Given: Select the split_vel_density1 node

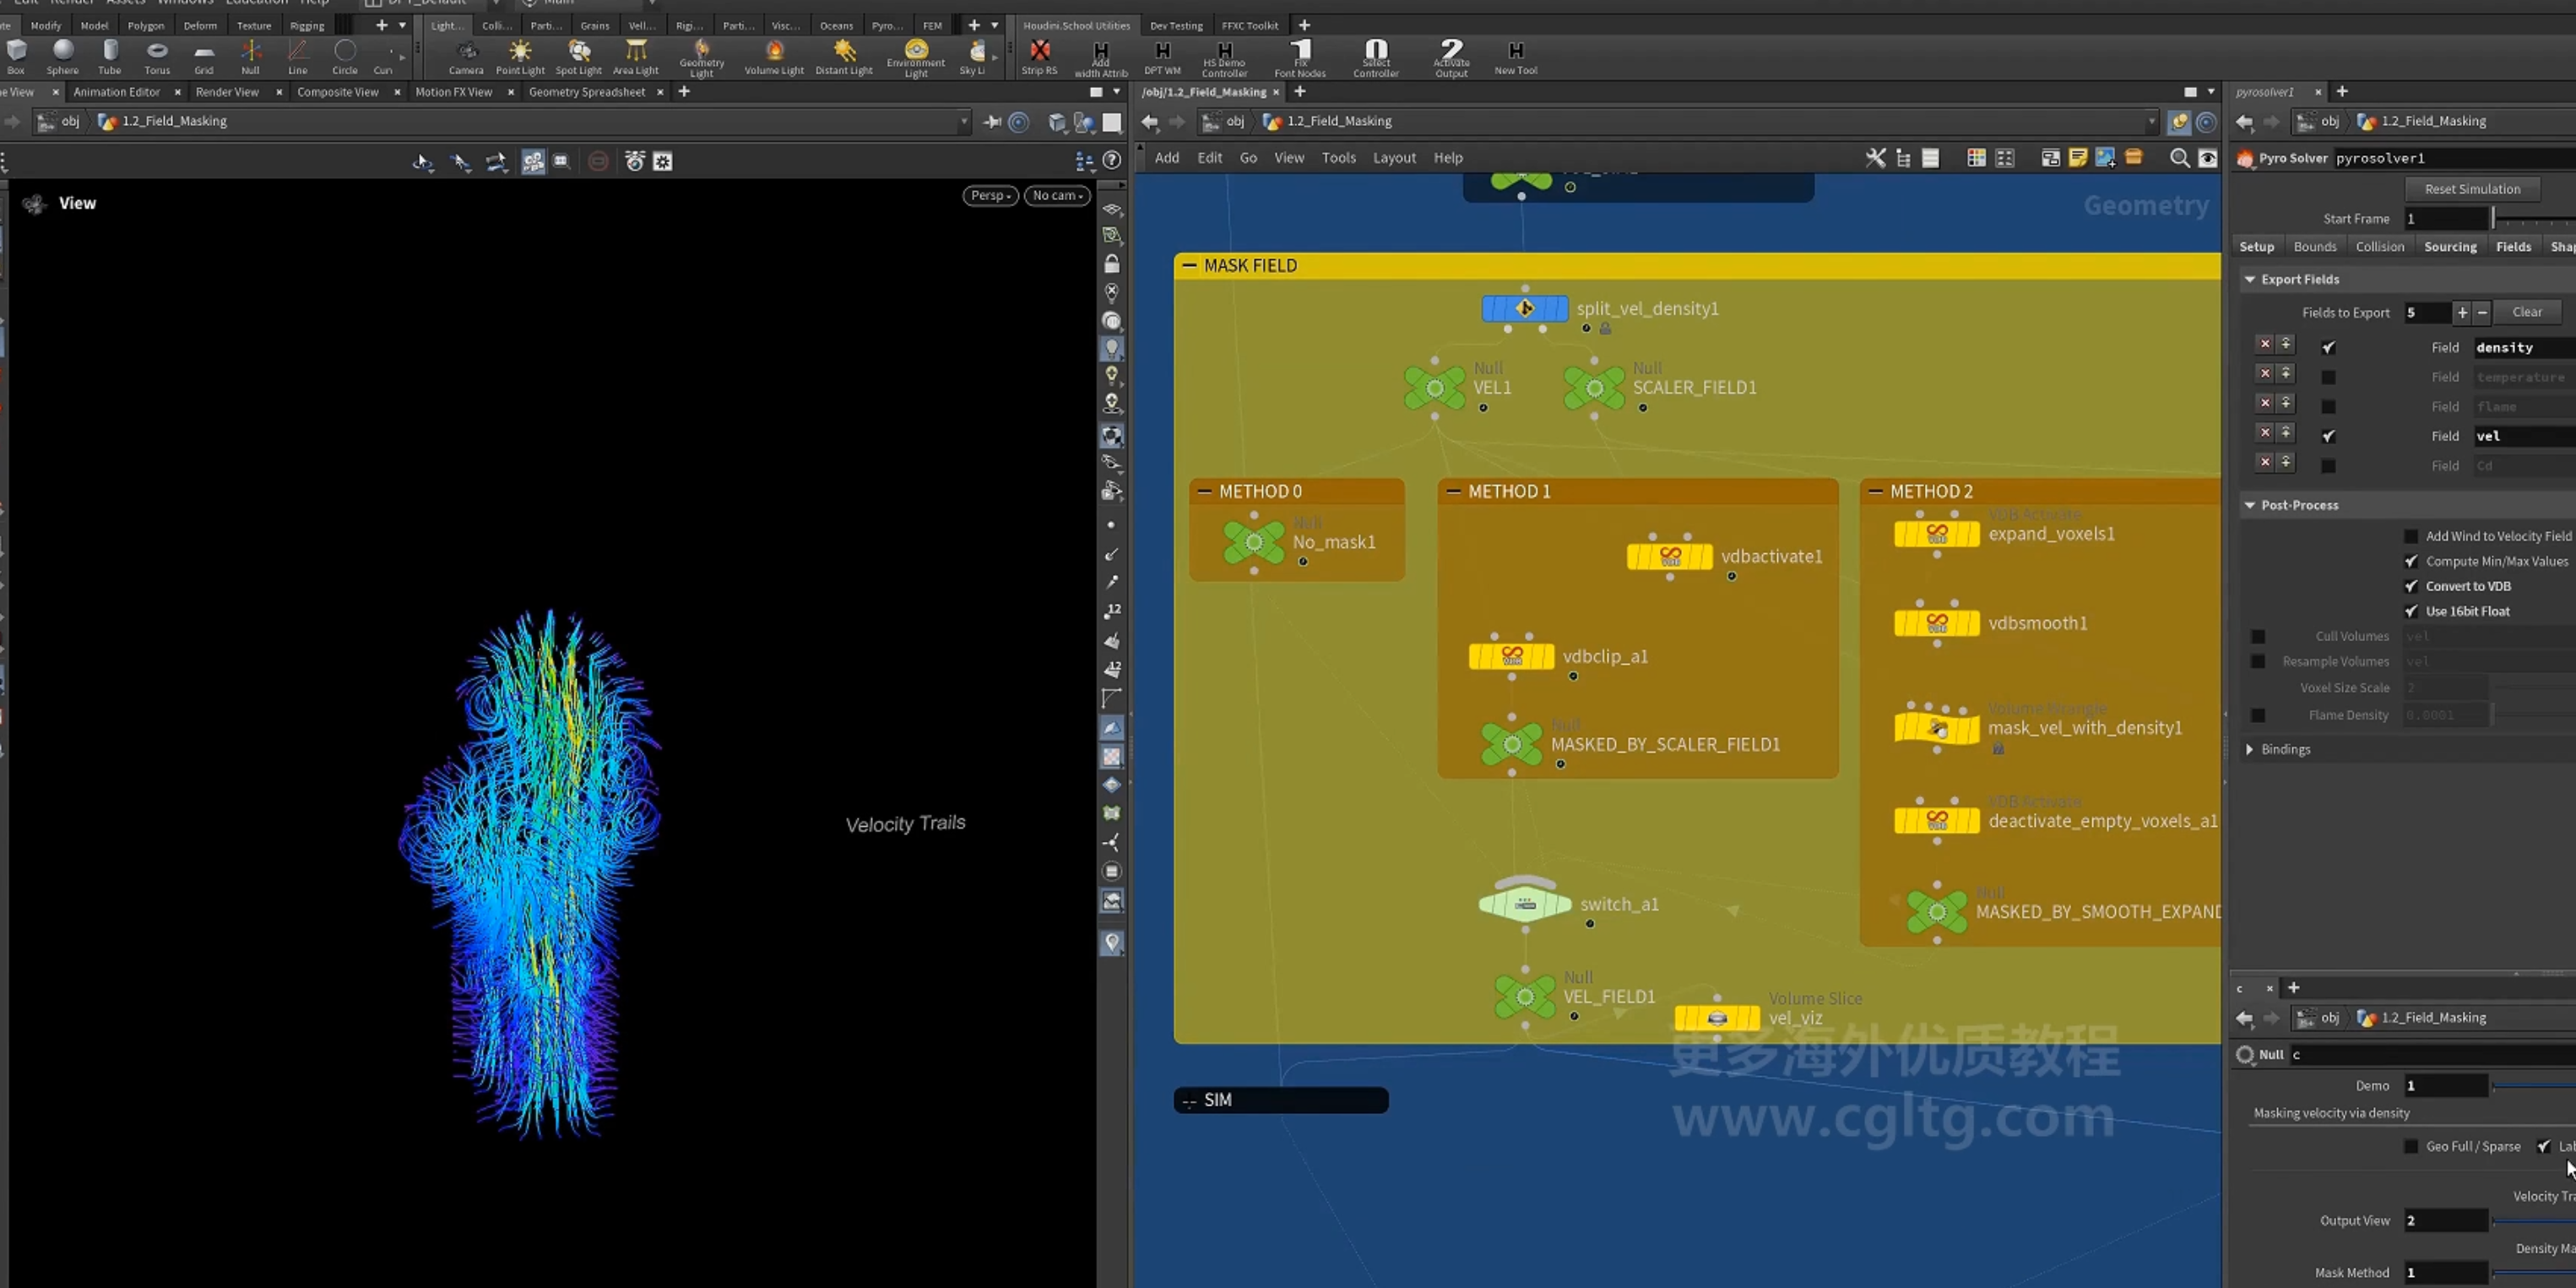Looking at the screenshot, I should 1524,308.
